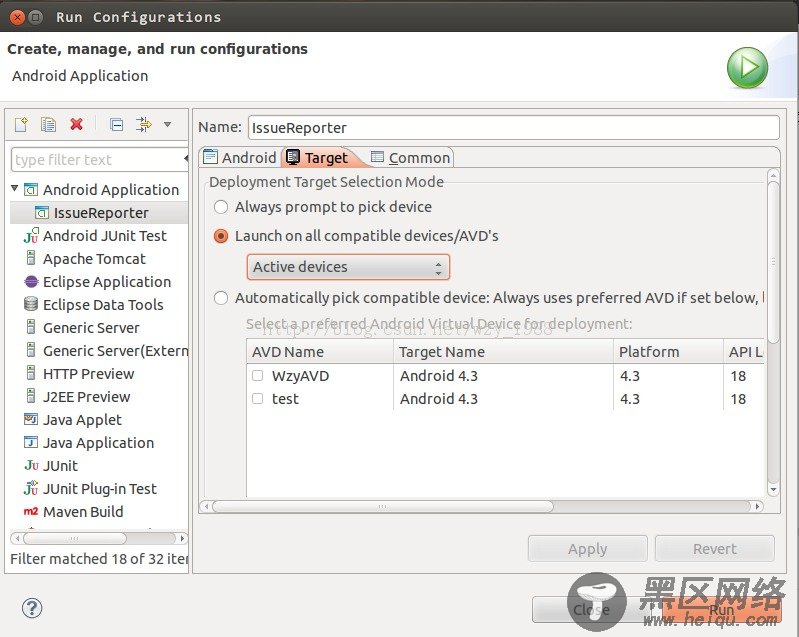Click the Java Applet icon
Viewport: 799px width, 637px height.
tap(31, 419)
